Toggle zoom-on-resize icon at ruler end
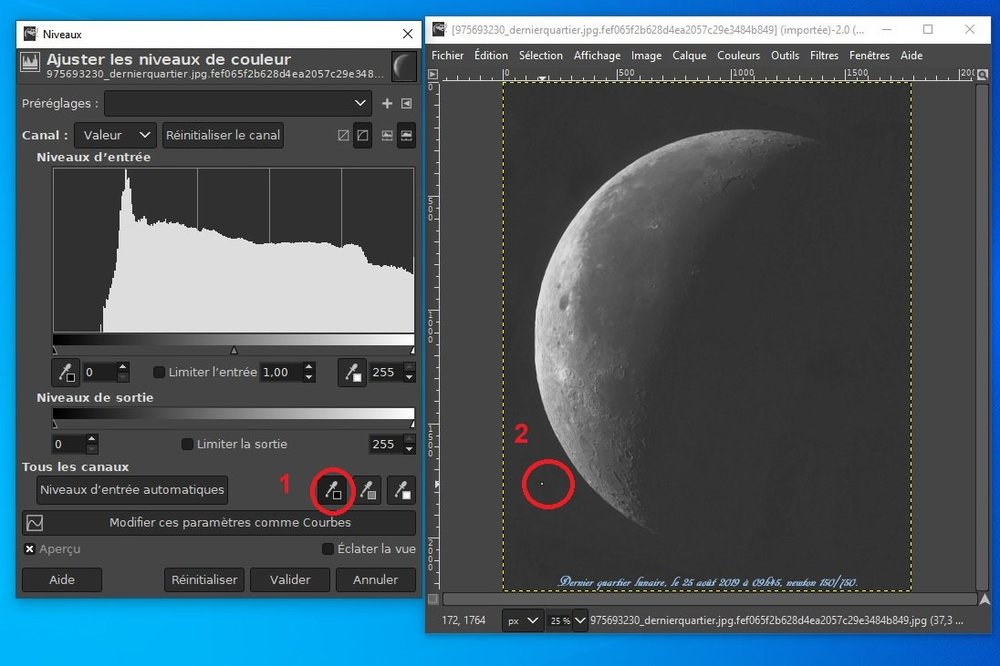The image size is (1000, 666). coord(983,75)
